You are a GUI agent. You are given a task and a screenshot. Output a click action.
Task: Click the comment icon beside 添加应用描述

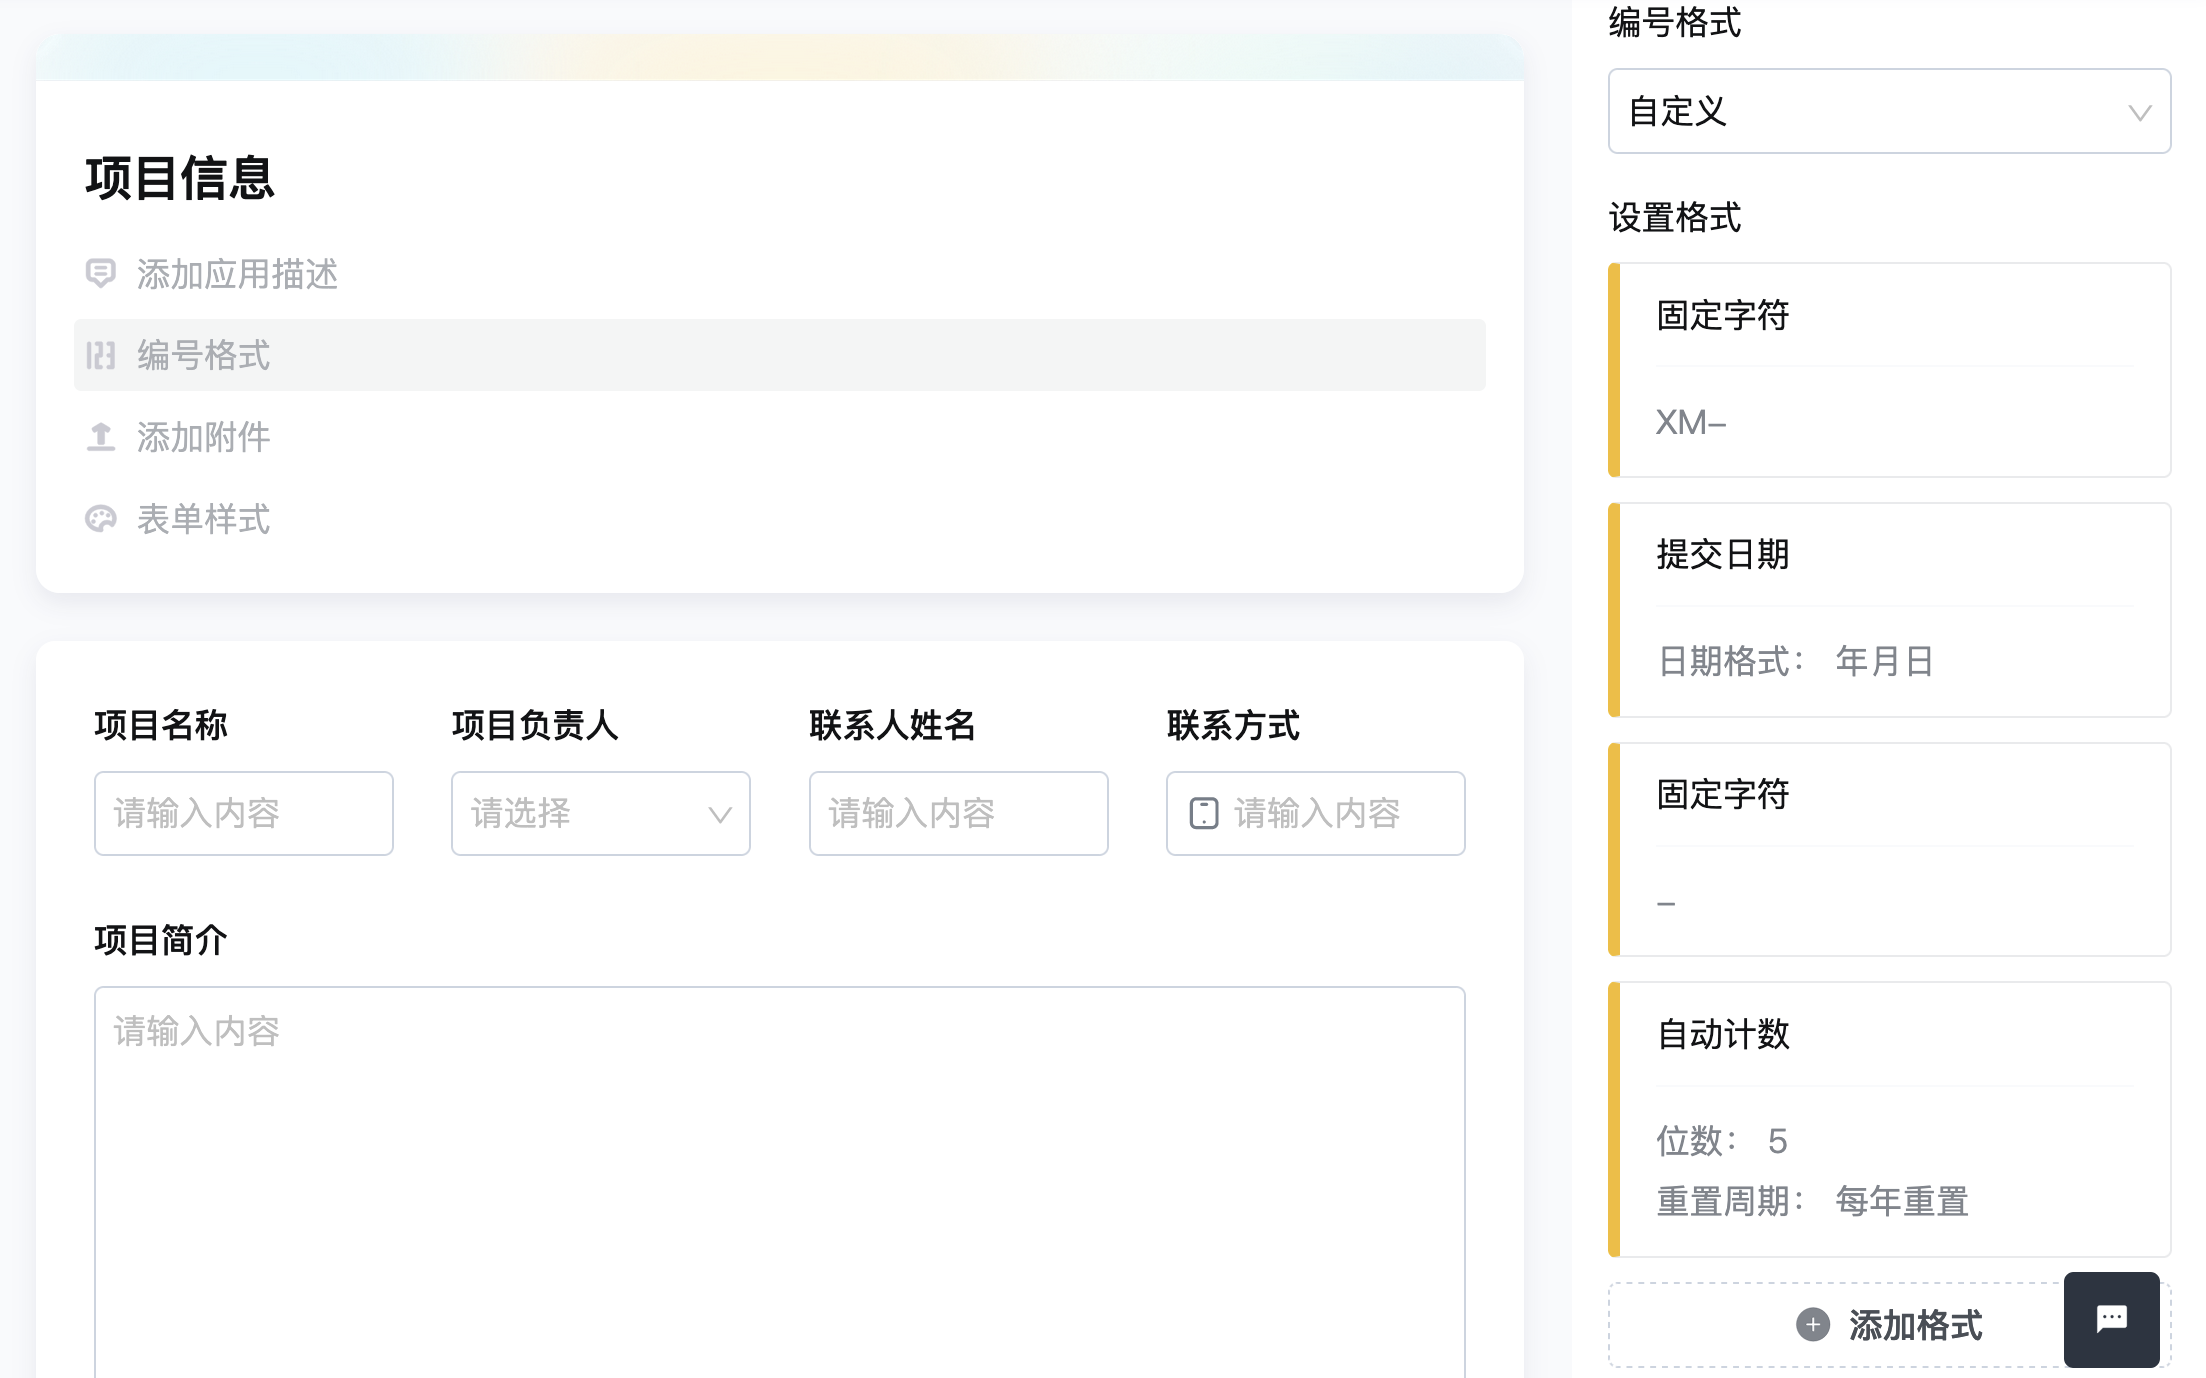click(100, 273)
